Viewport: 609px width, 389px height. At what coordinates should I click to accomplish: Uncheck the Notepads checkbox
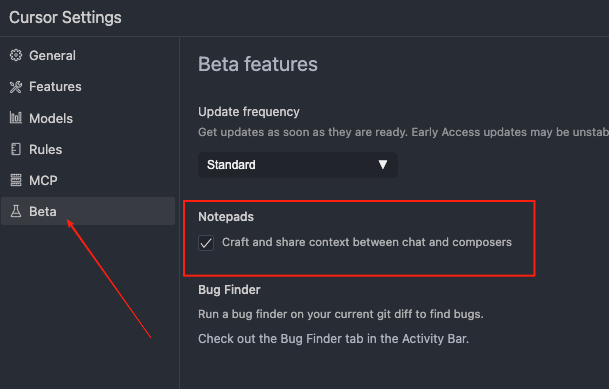point(206,243)
